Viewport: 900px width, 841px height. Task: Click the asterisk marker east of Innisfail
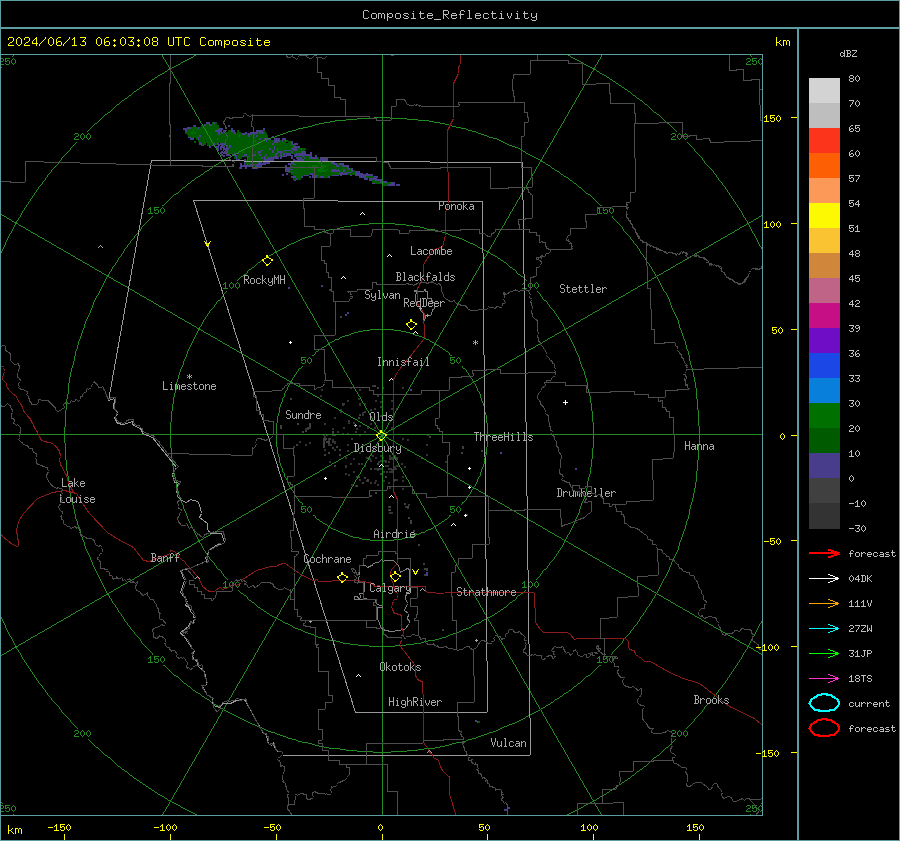(475, 343)
